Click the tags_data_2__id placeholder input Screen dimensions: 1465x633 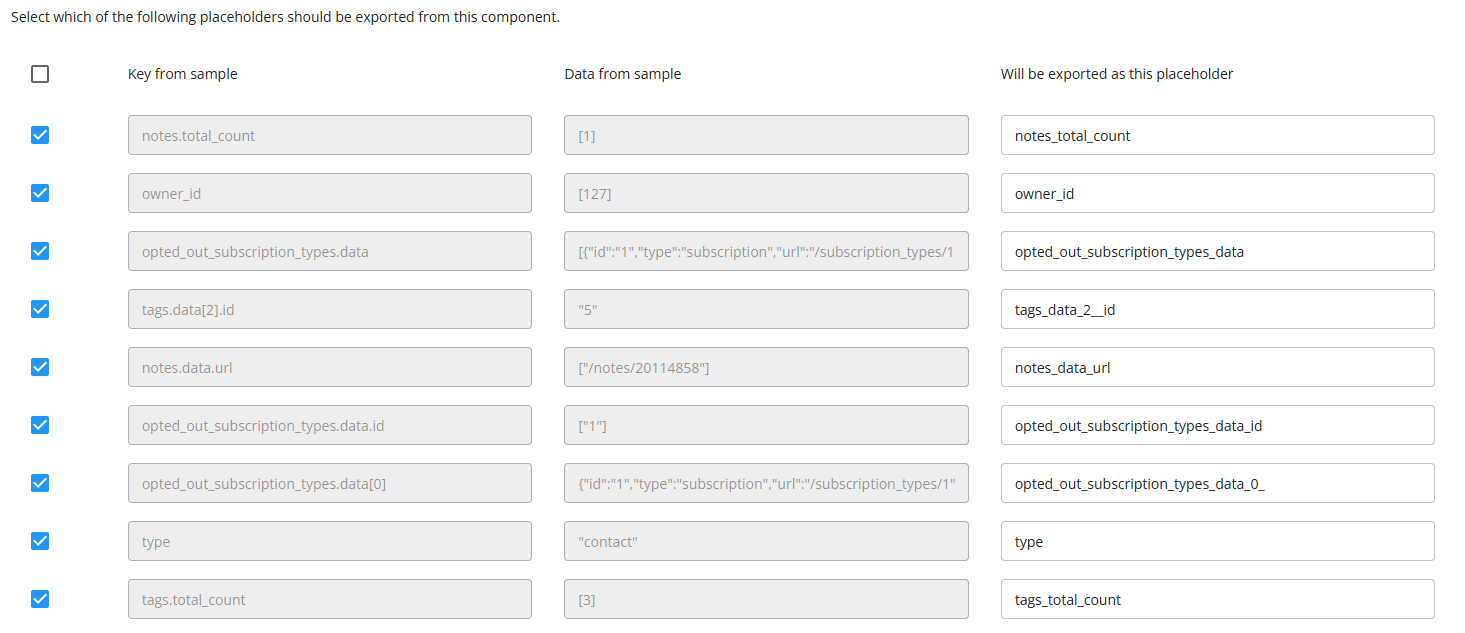click(1216, 308)
